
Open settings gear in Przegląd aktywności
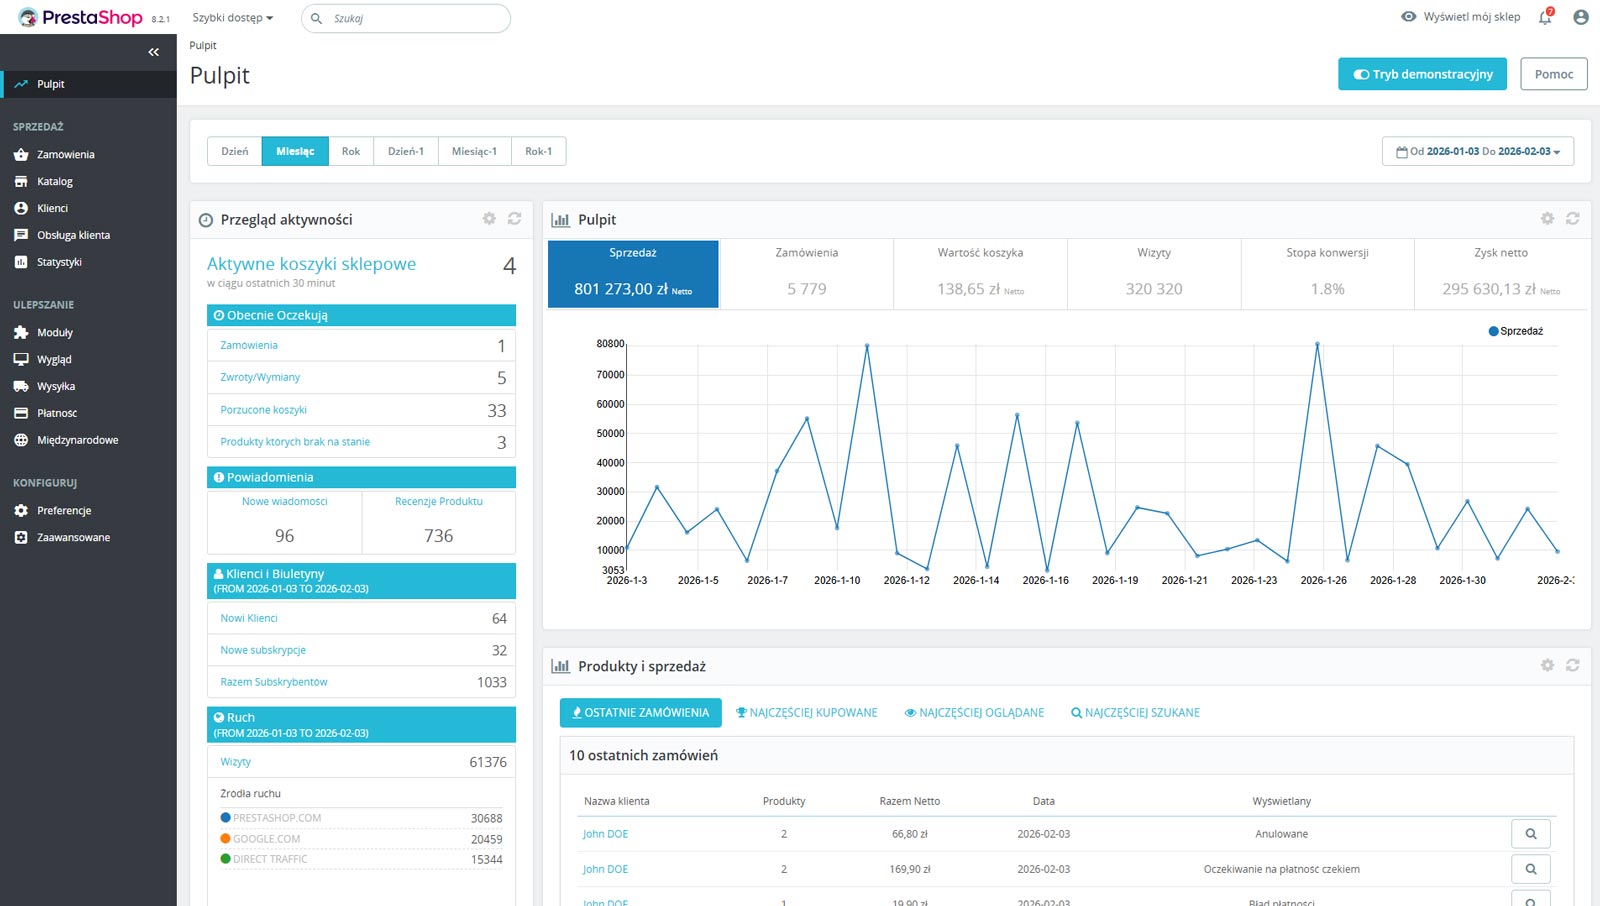click(x=489, y=218)
